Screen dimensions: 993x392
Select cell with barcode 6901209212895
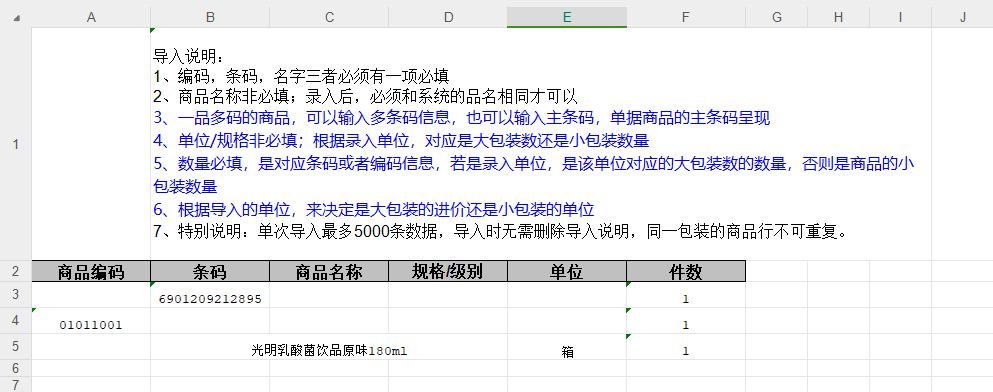click(x=210, y=295)
